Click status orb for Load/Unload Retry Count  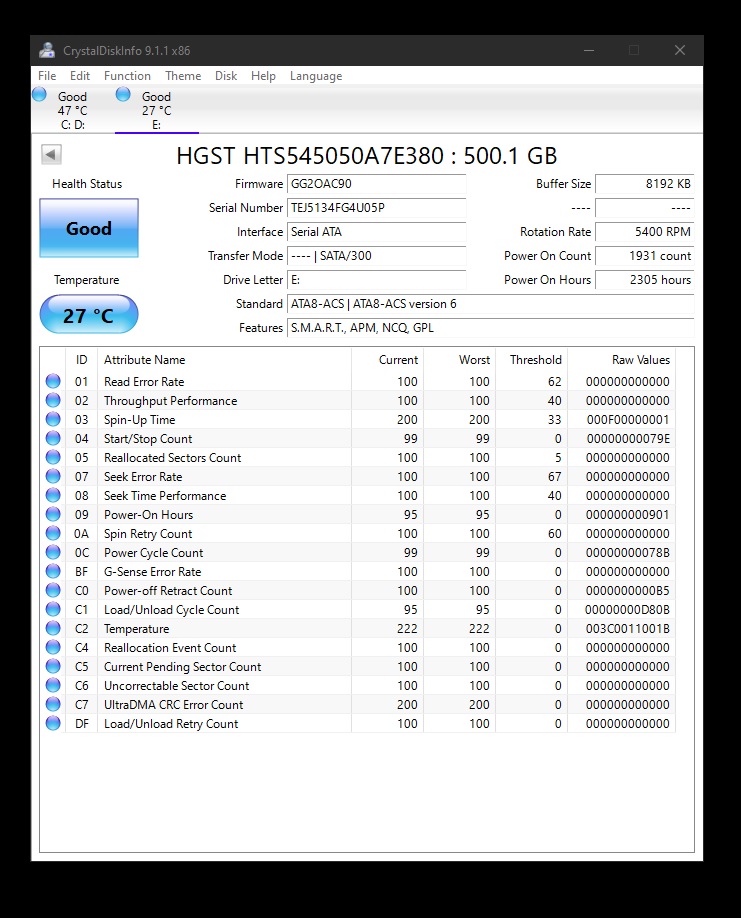click(x=53, y=724)
